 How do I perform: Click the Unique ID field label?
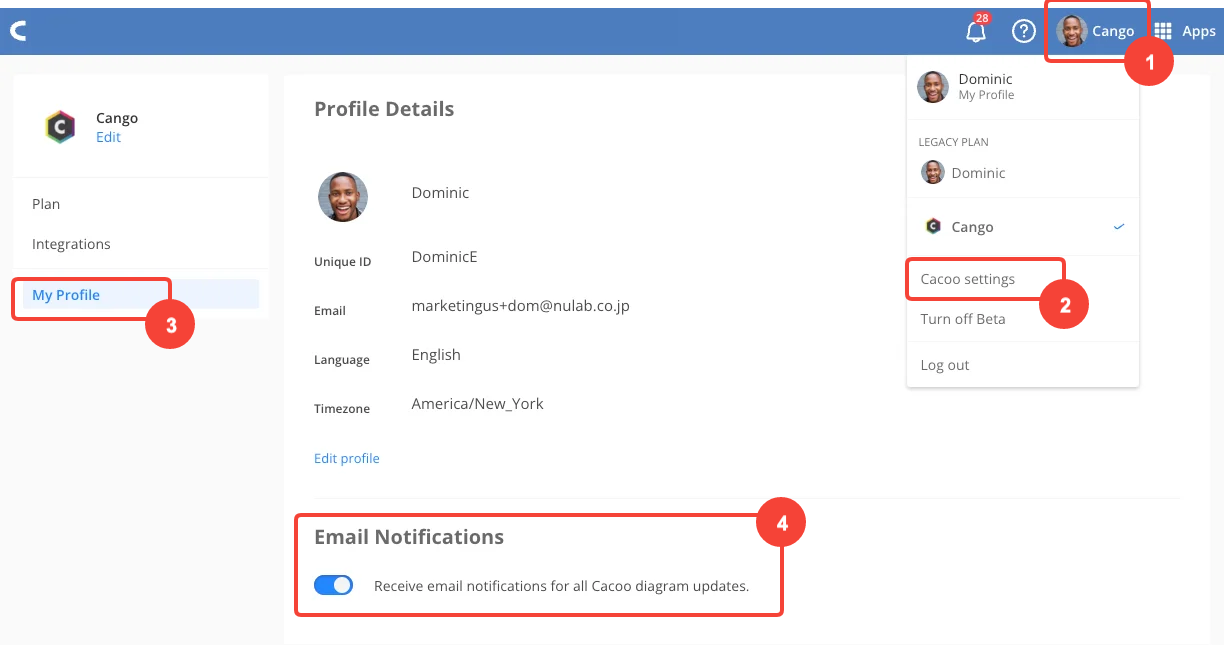coord(342,262)
